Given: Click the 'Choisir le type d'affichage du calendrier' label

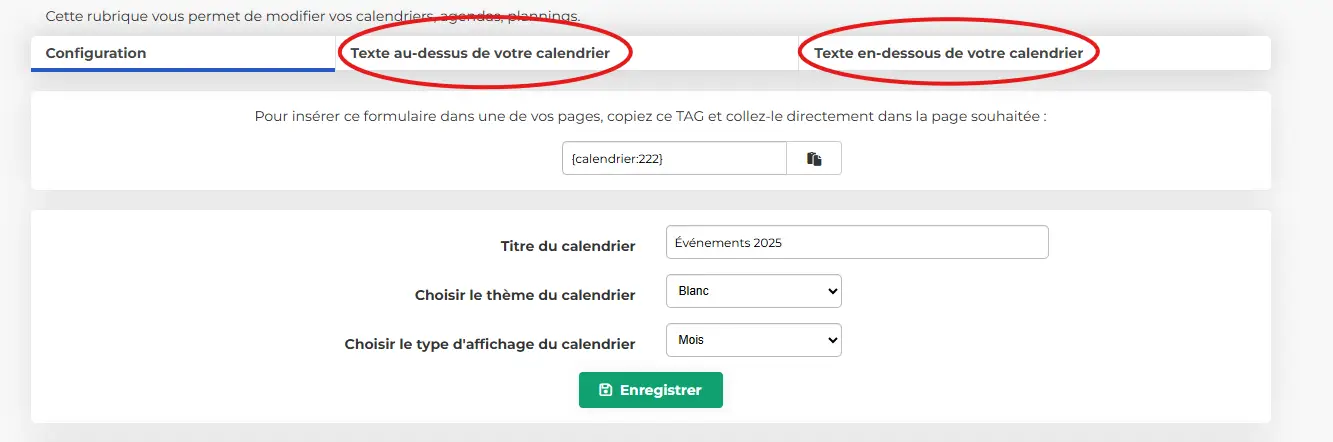Looking at the screenshot, I should coord(490,344).
